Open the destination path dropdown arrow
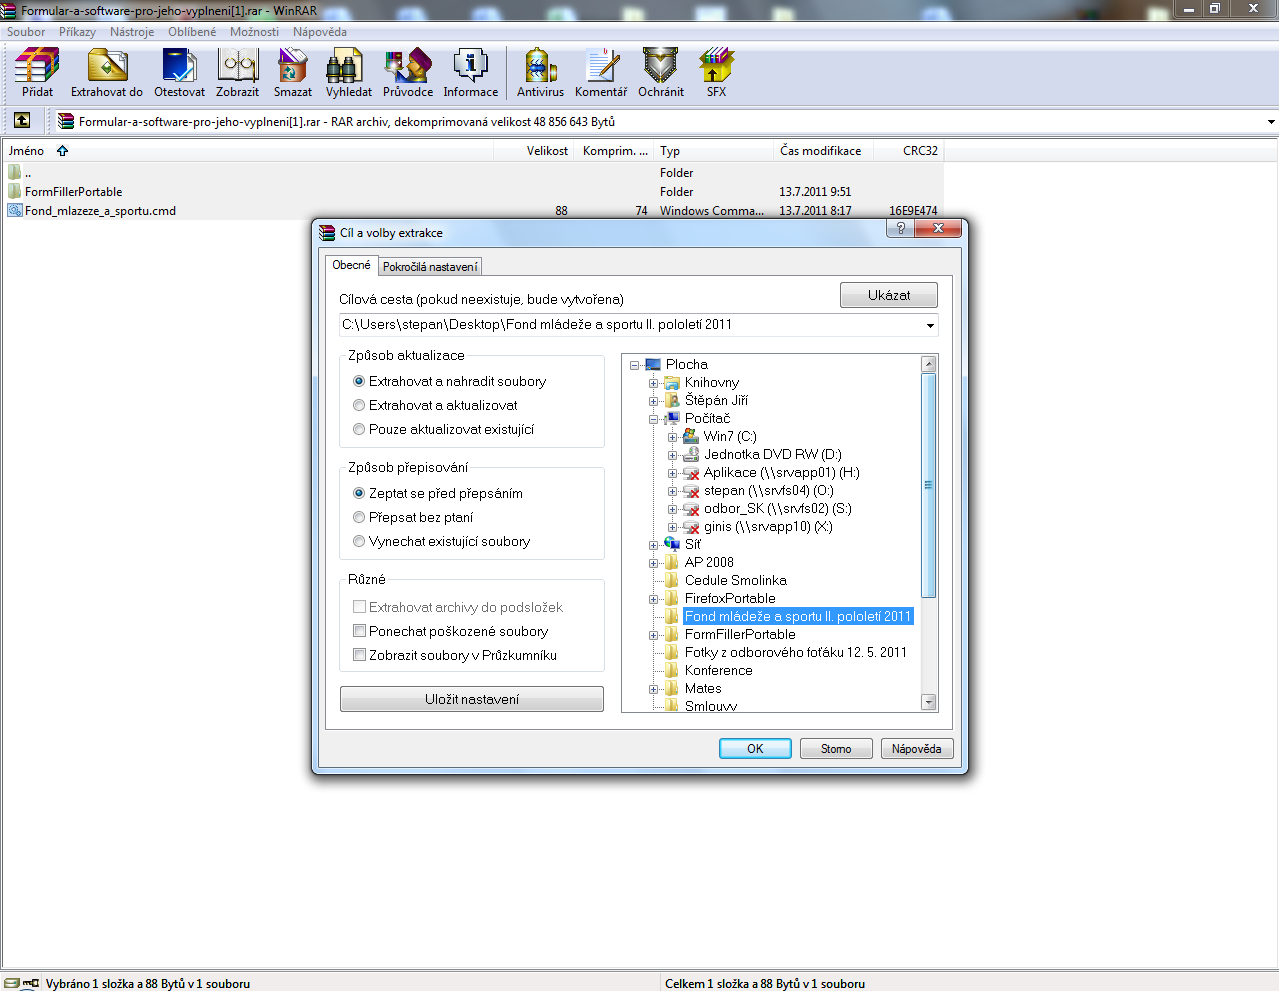The image size is (1279, 991). (930, 325)
